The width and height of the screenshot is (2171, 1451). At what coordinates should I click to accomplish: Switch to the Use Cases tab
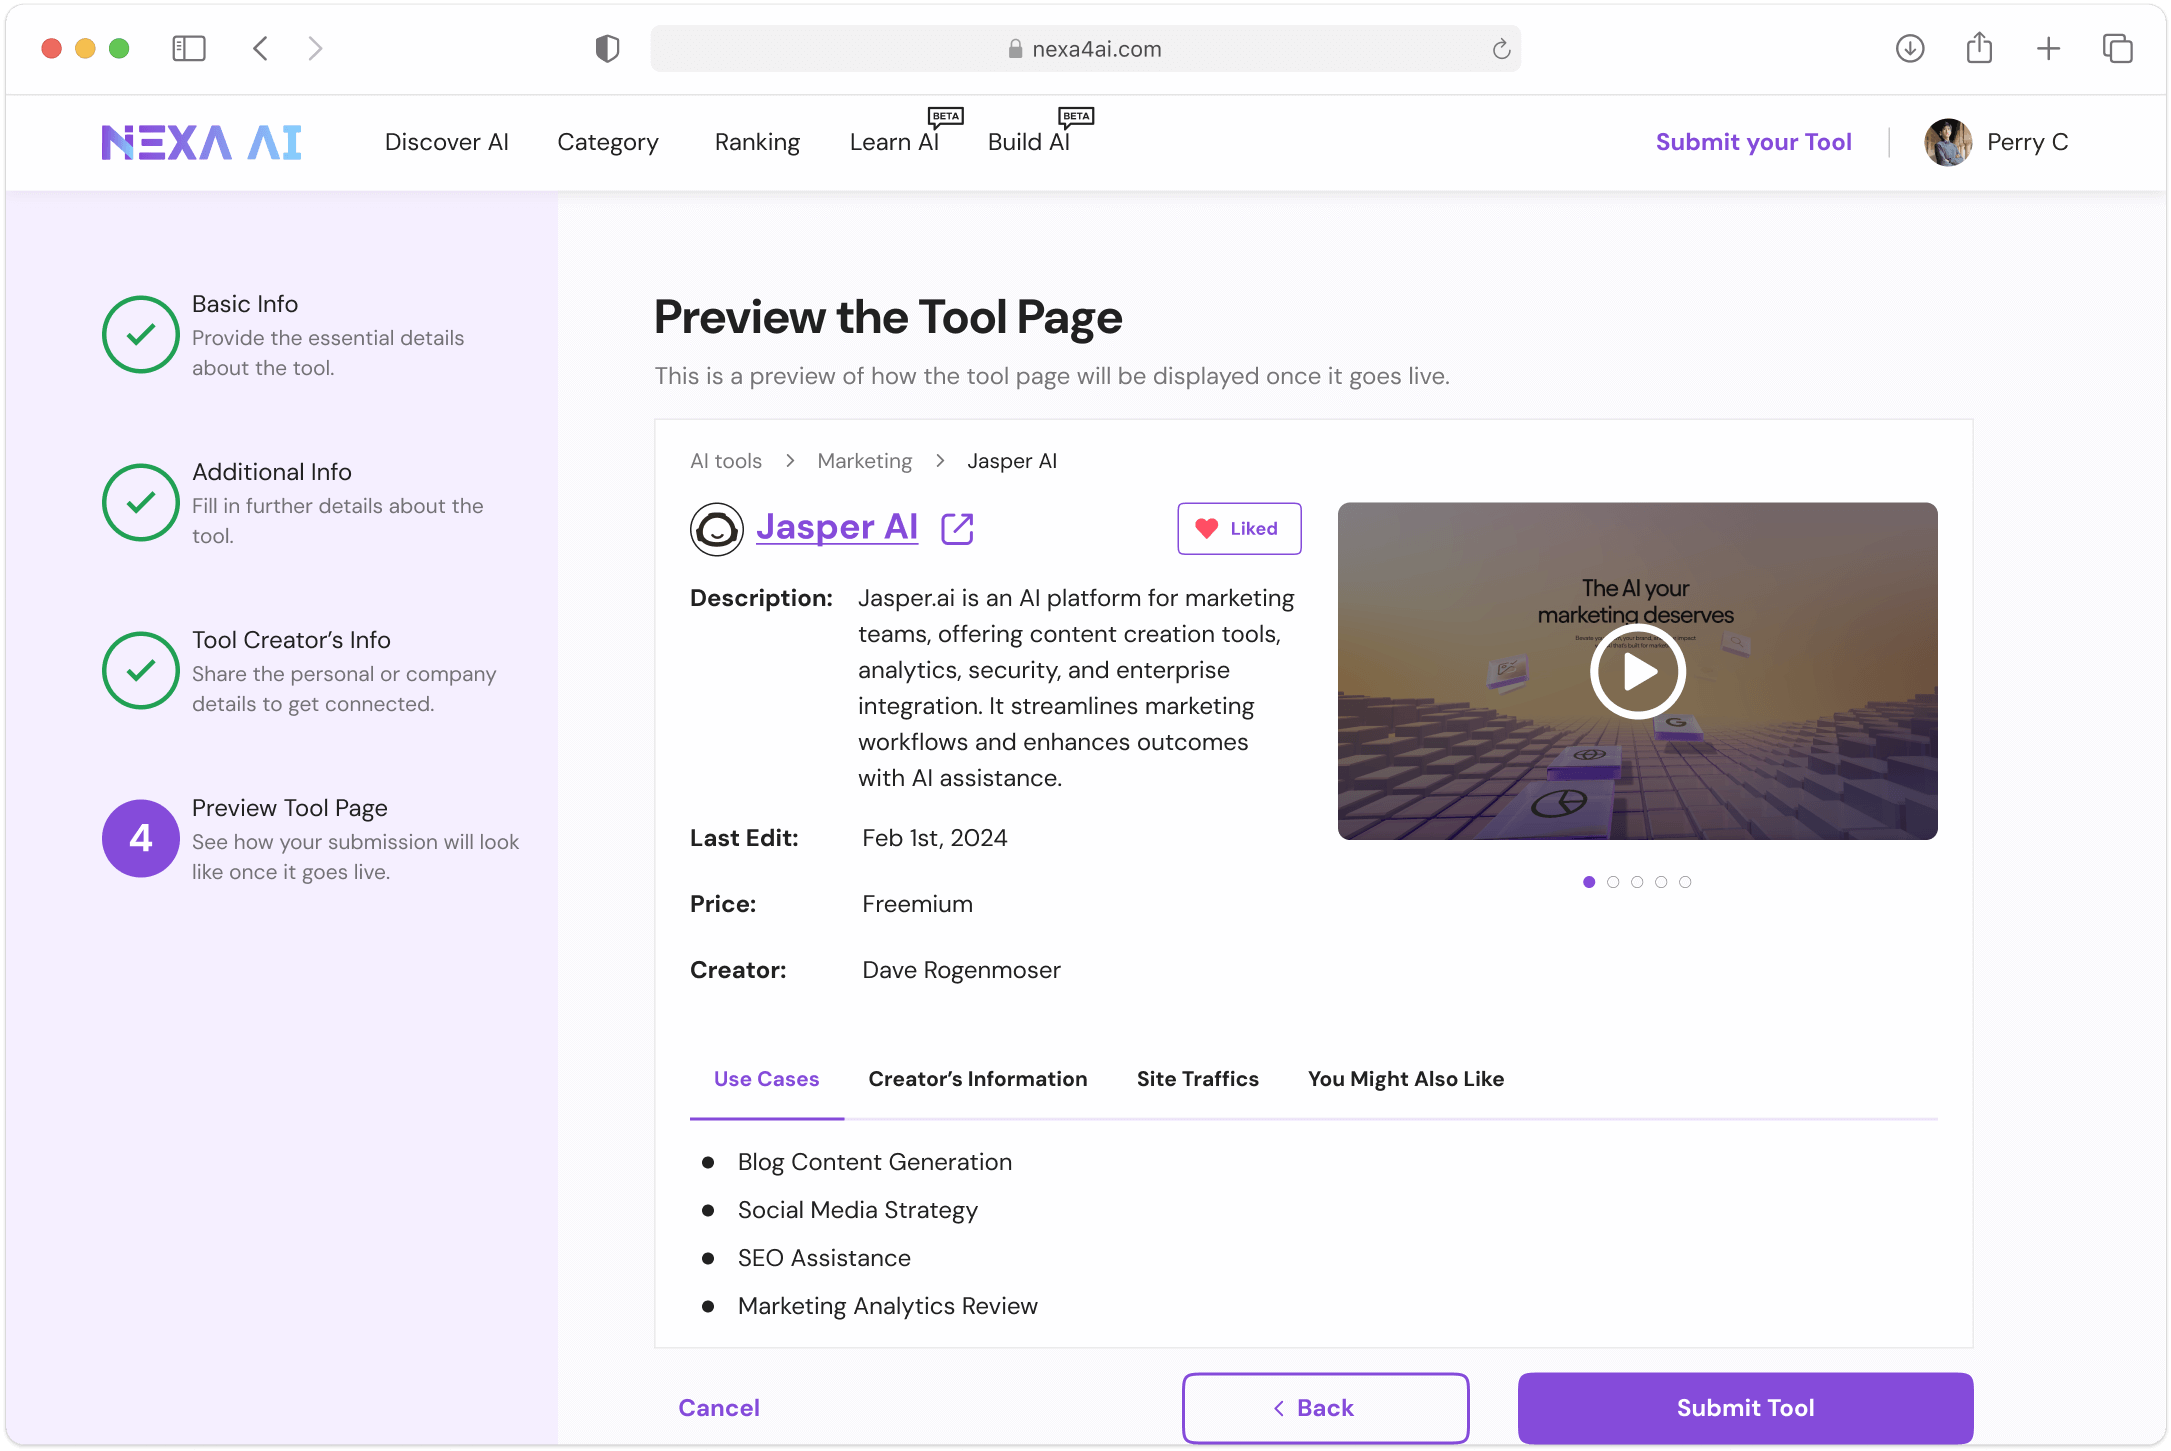766,1079
